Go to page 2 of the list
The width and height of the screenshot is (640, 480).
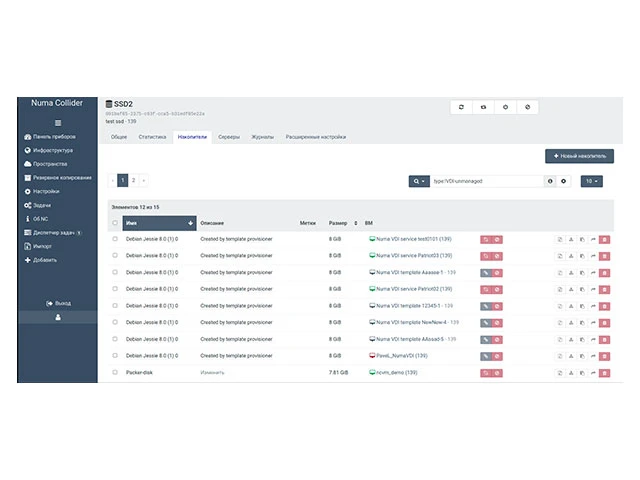coord(132,180)
